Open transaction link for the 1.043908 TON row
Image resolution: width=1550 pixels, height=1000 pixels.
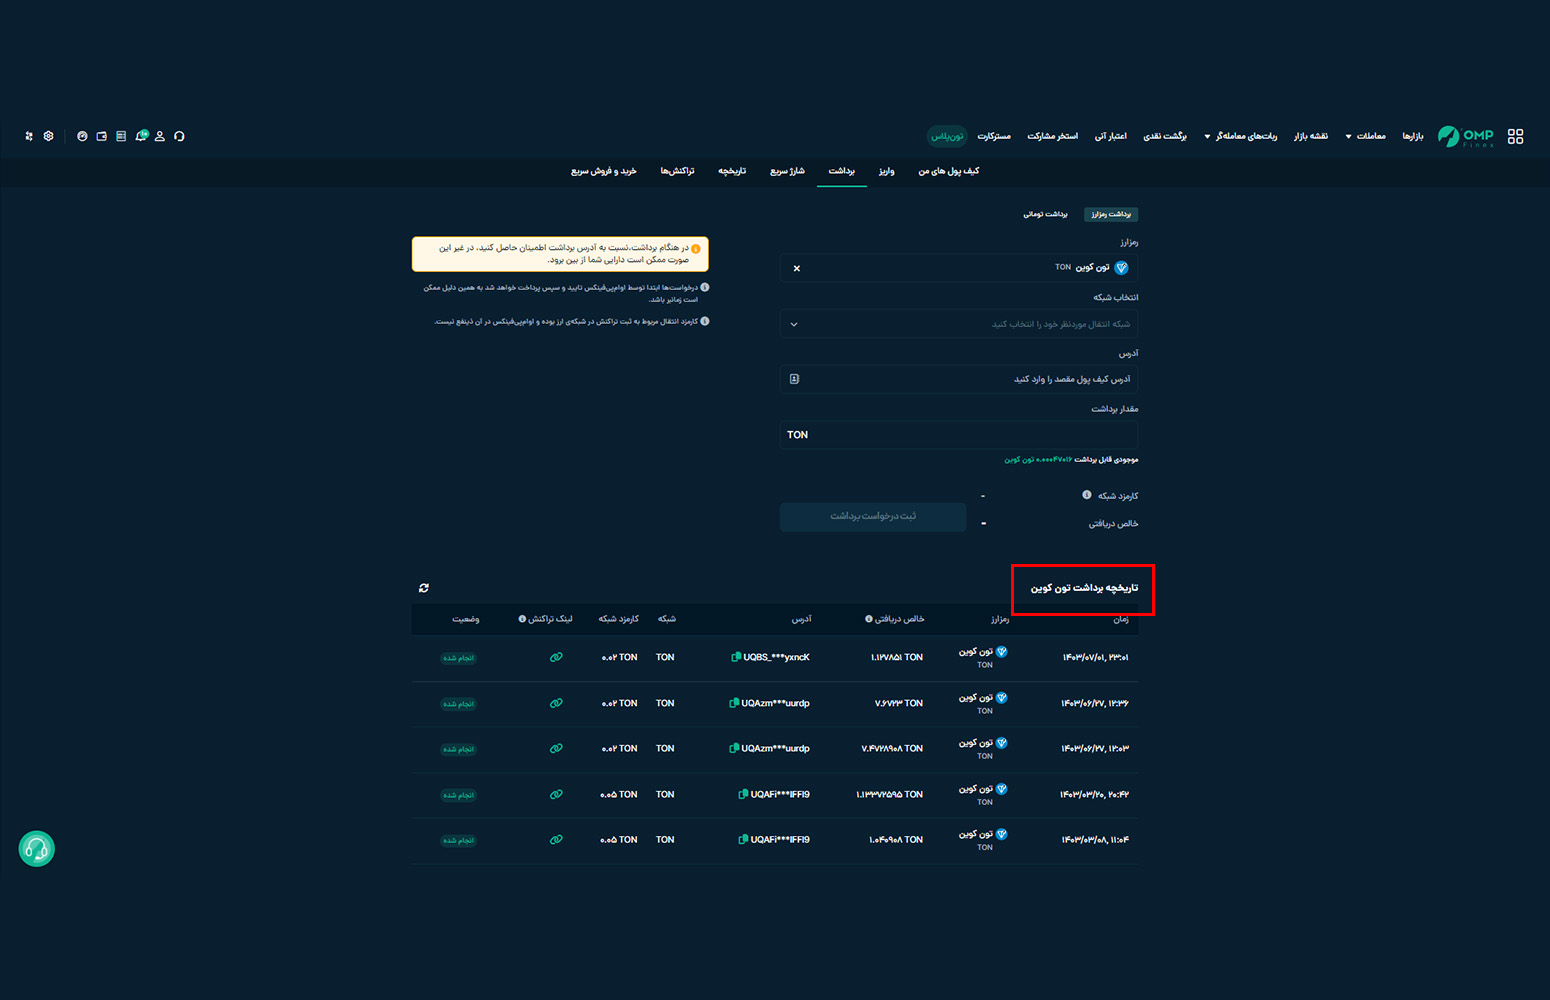[x=556, y=839]
